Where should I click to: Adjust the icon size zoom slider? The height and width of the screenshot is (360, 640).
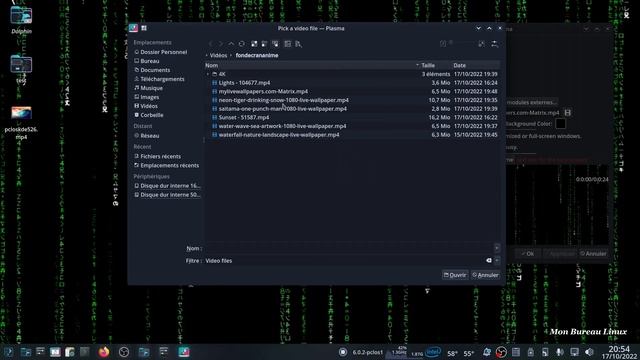[462, 43]
